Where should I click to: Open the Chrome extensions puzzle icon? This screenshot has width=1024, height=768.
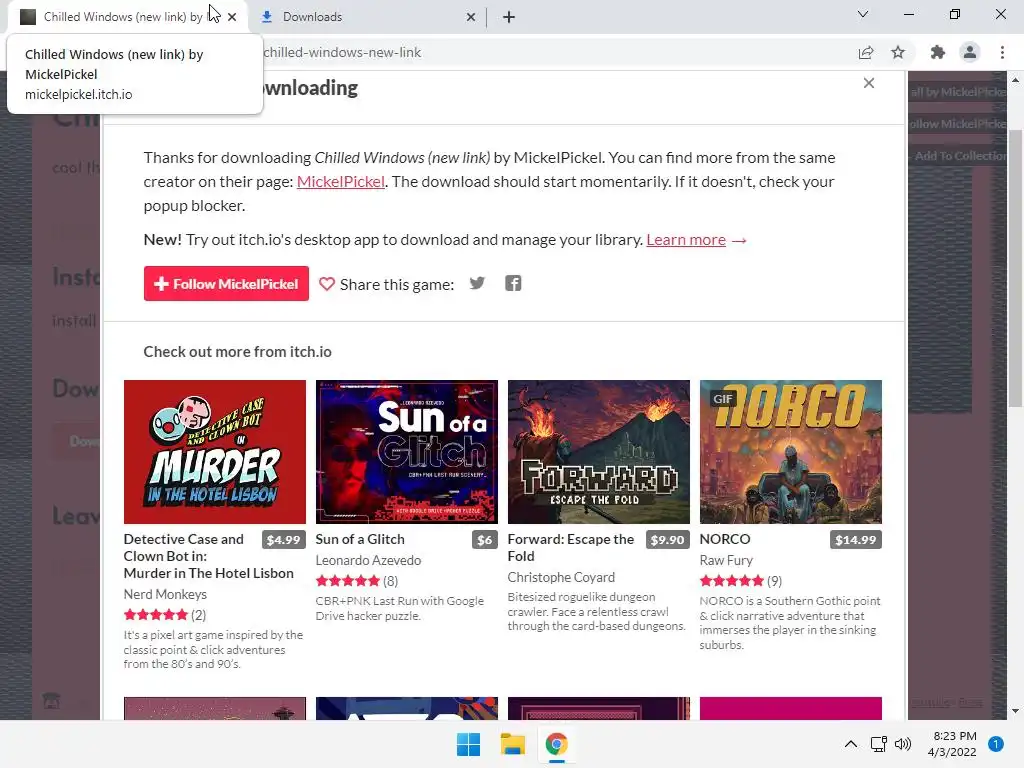[938, 52]
